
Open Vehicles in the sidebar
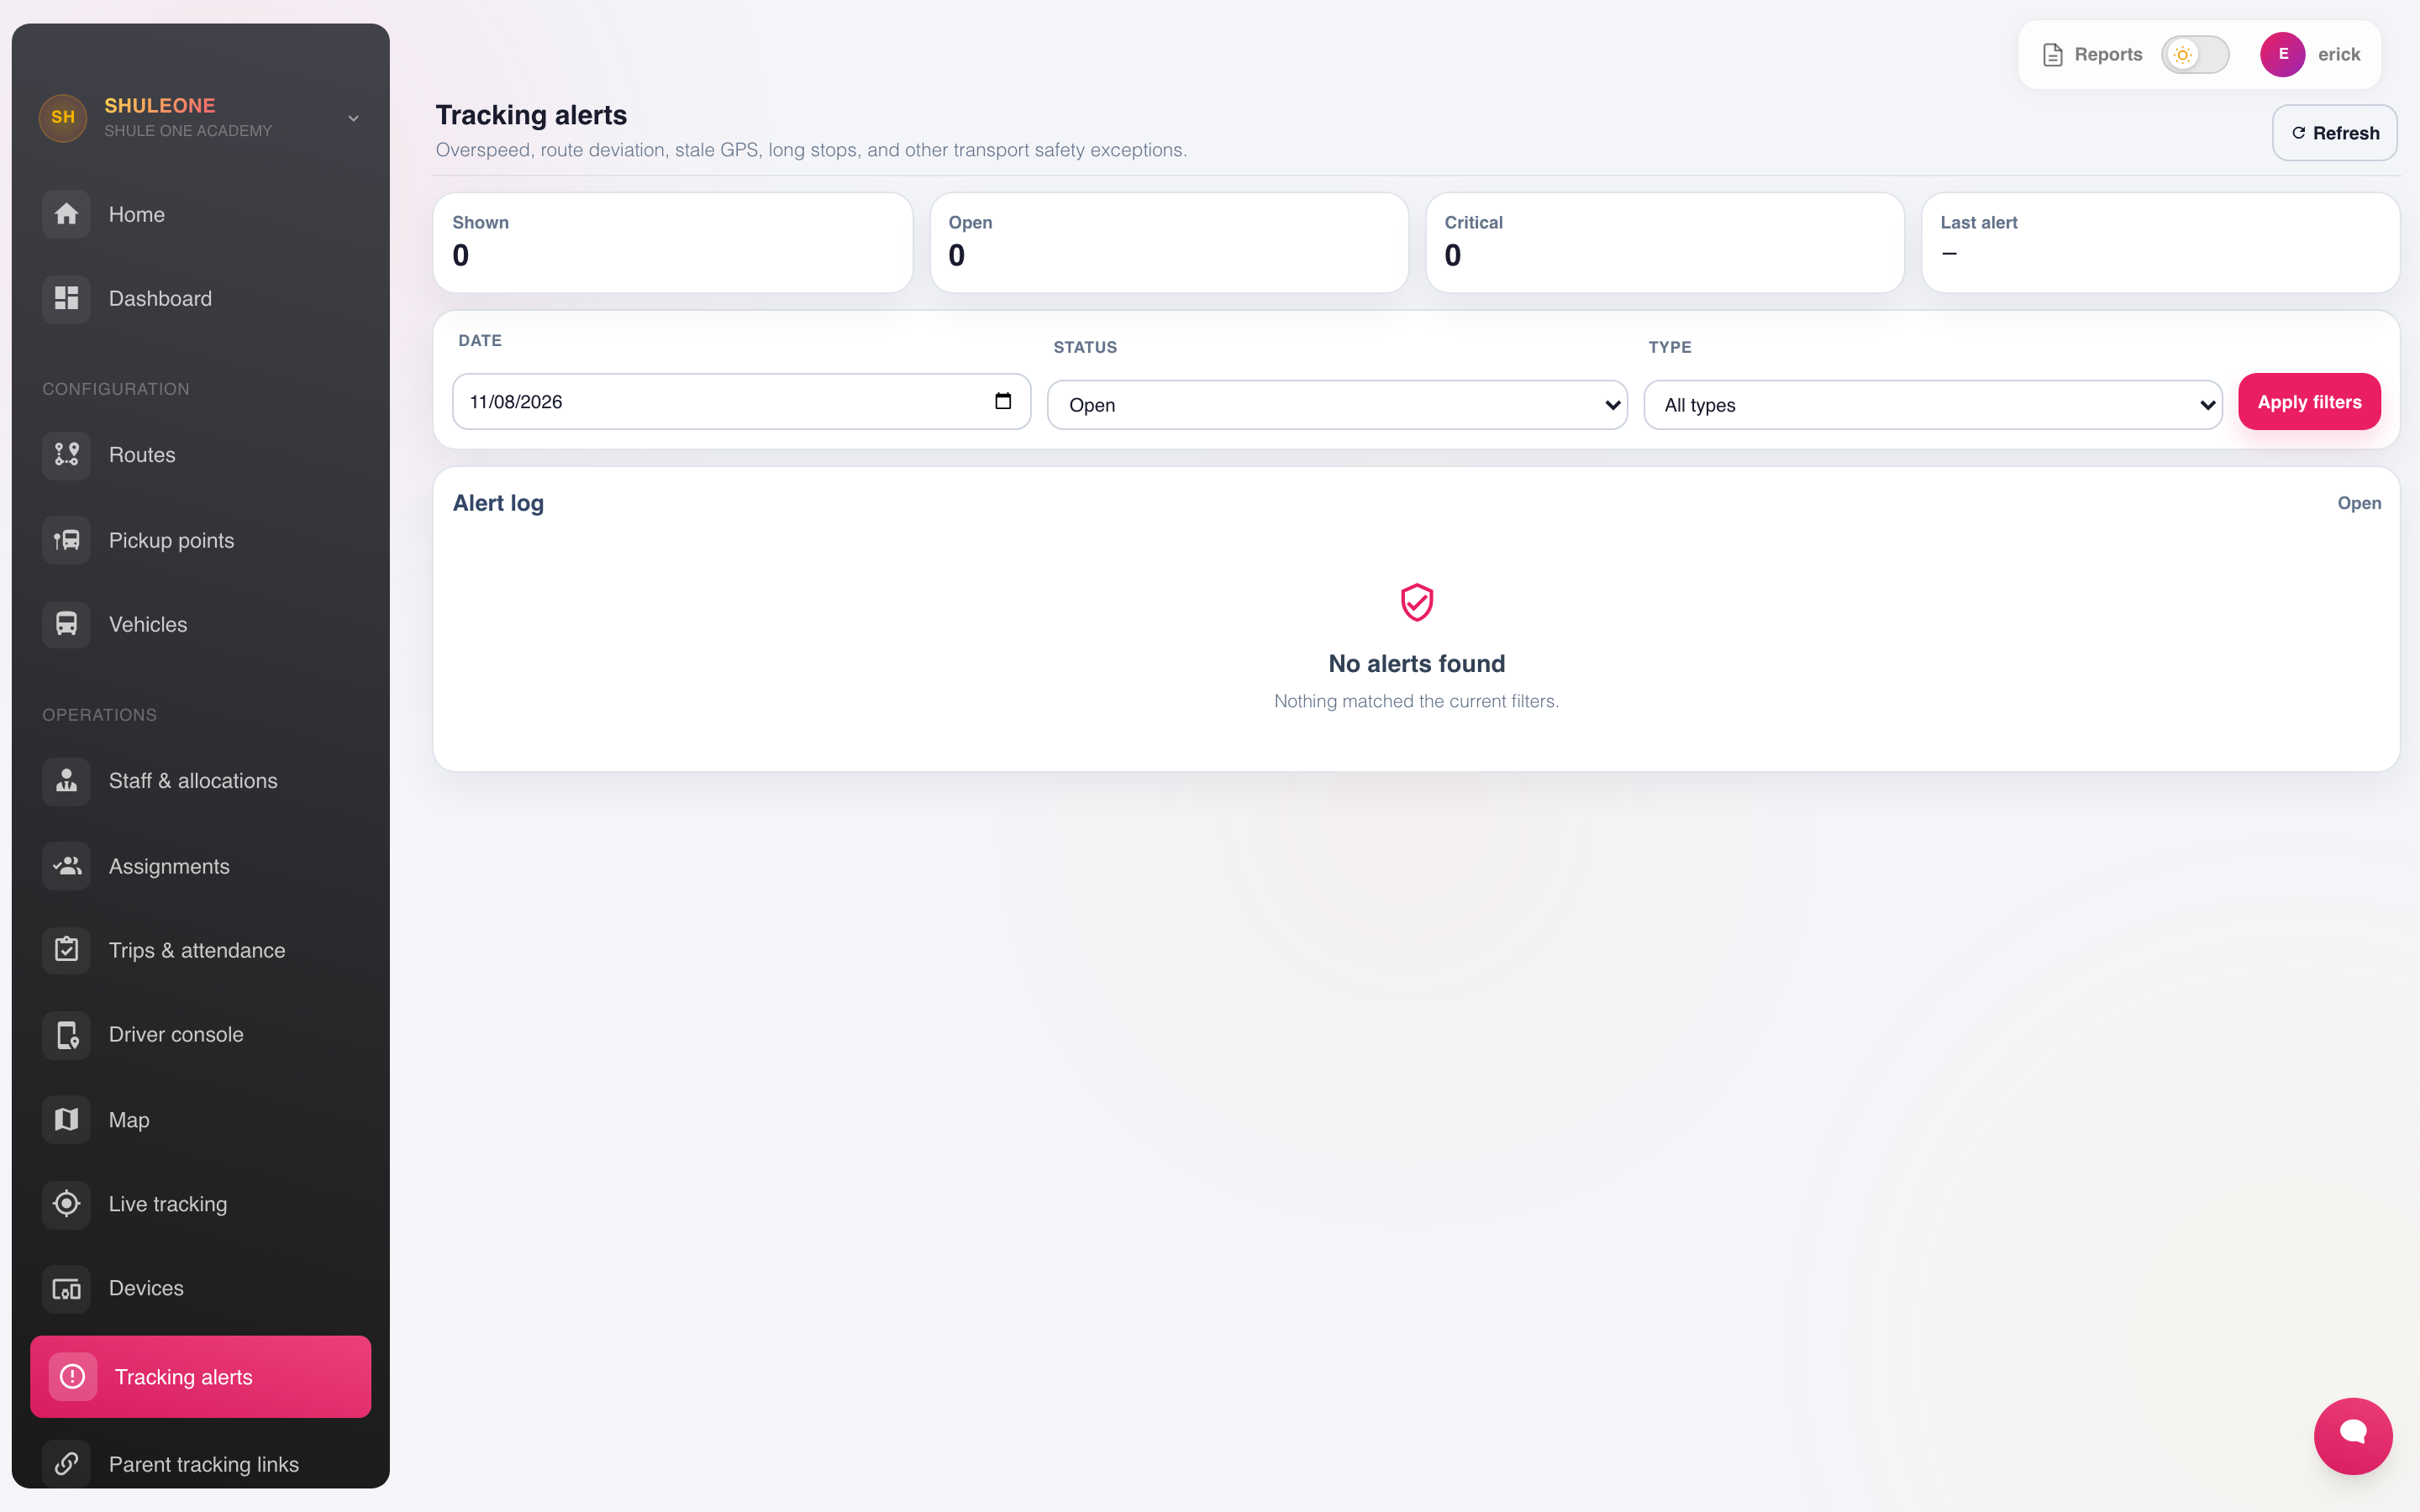pos(201,624)
